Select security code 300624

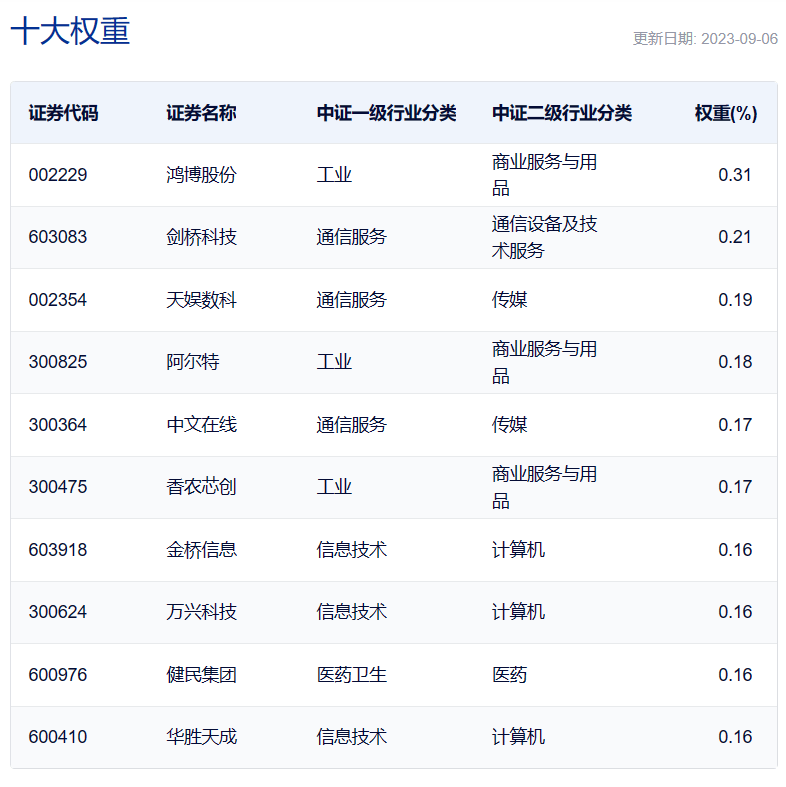[x=58, y=612]
